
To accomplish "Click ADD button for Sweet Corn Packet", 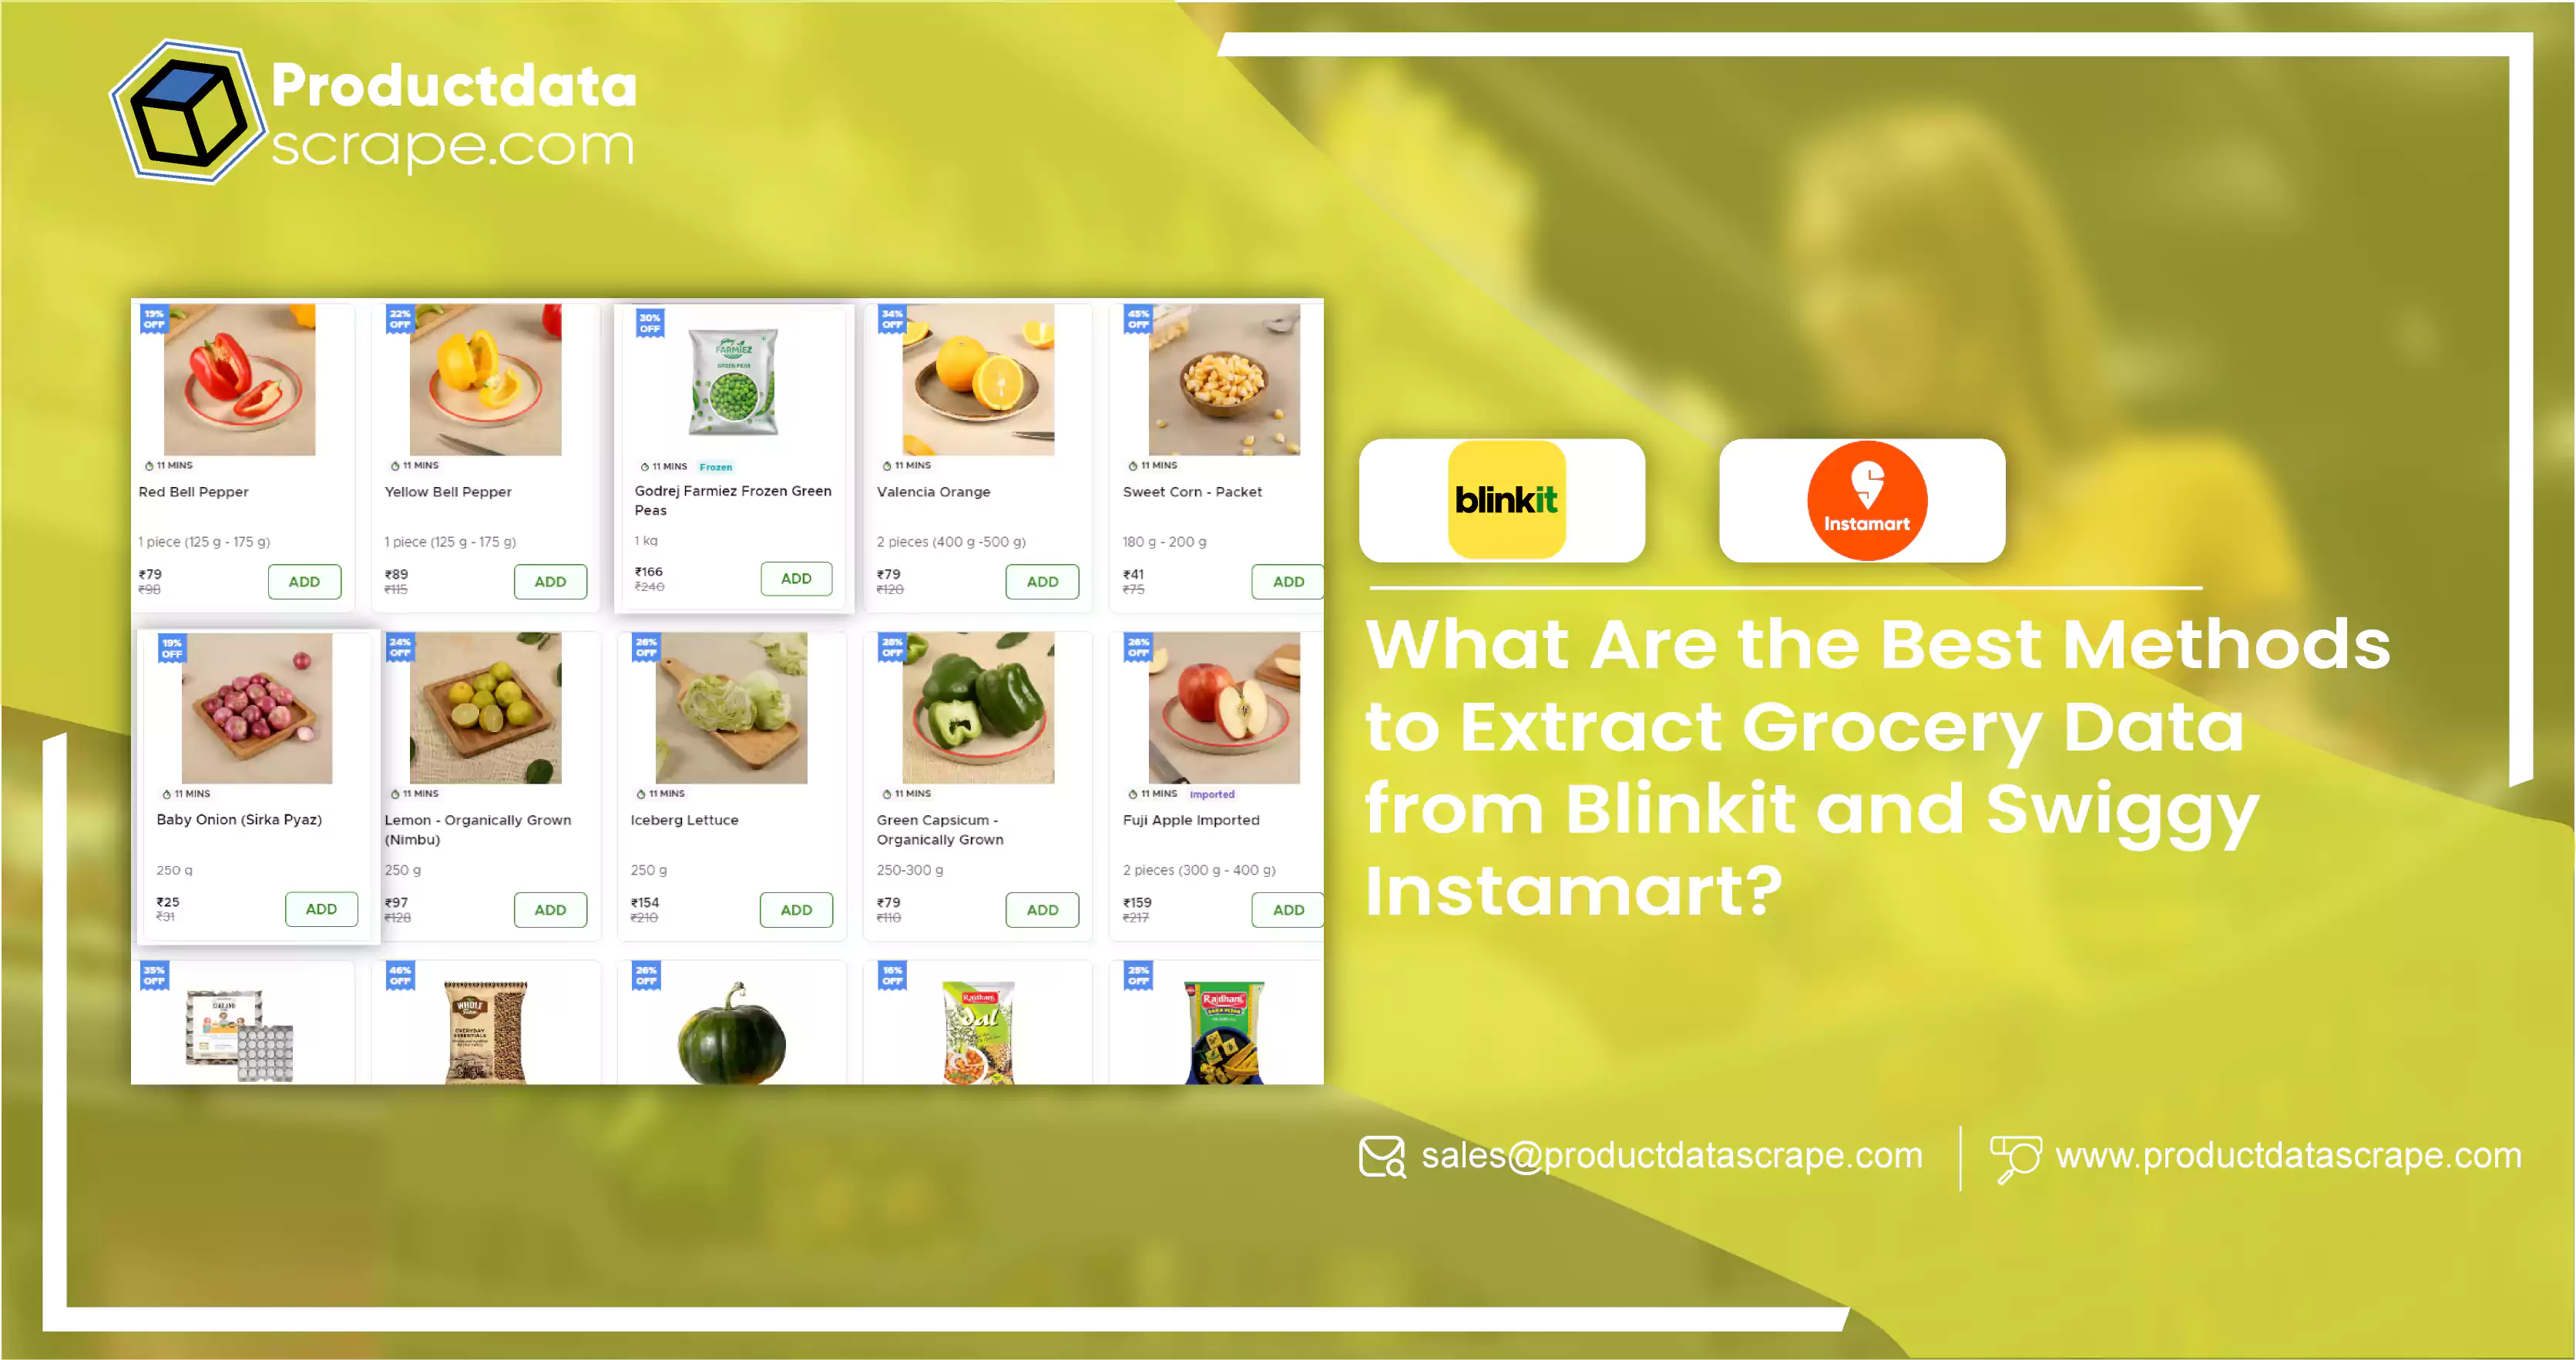I will click(1286, 581).
